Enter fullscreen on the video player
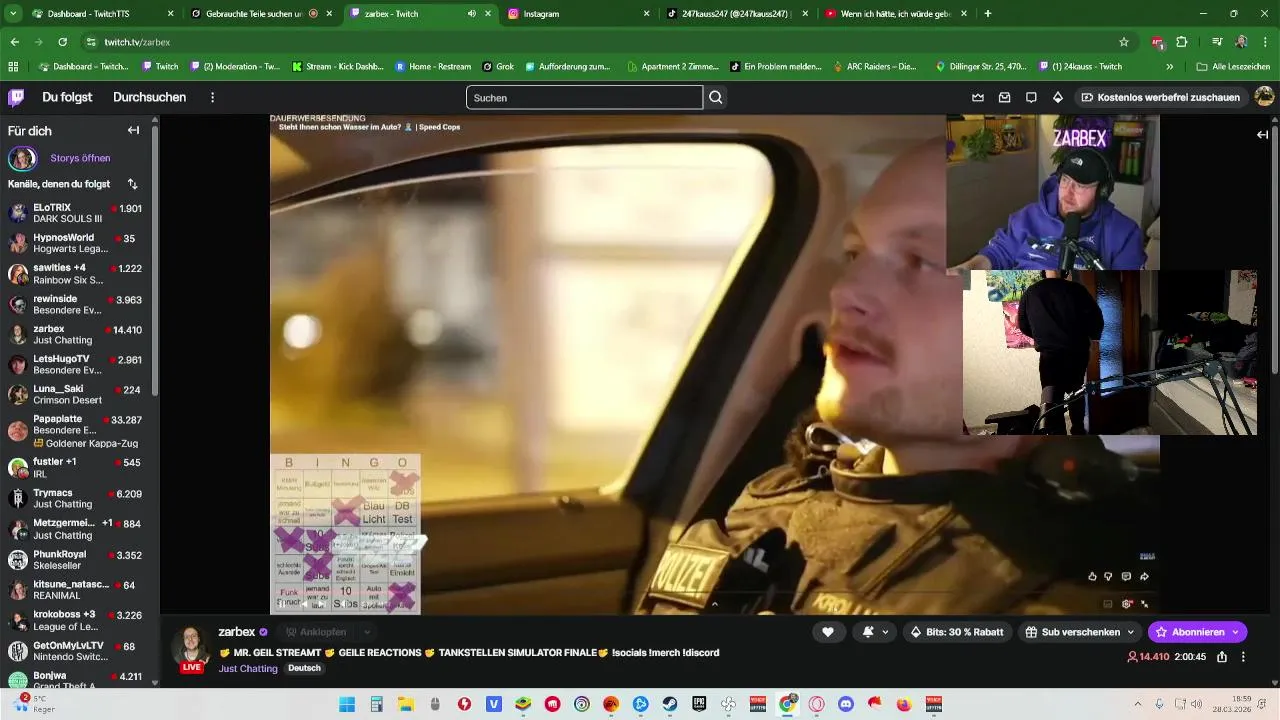Screen dimensions: 1280x720 1145,604
